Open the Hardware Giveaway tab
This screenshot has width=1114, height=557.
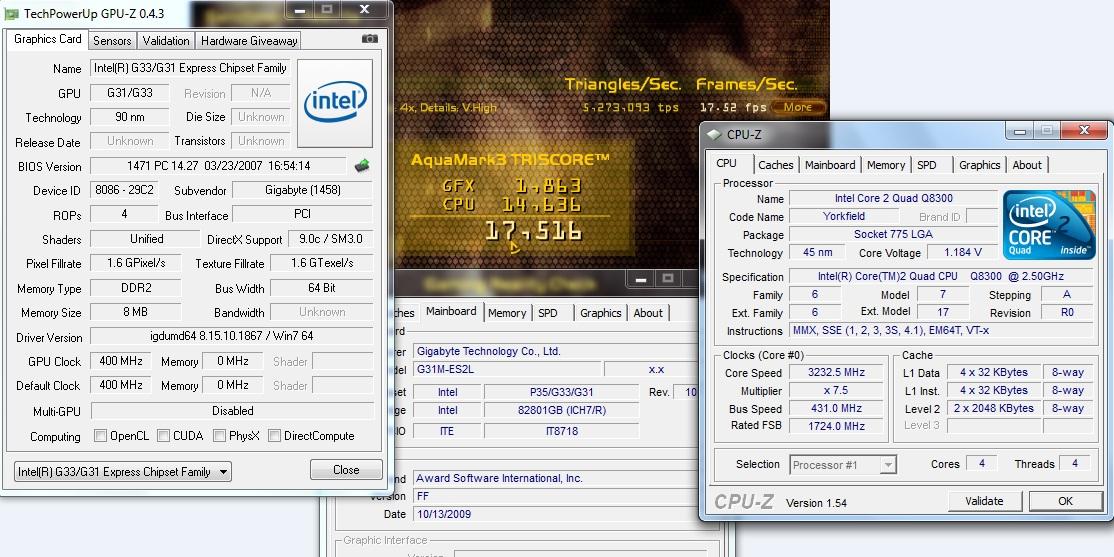pos(249,40)
